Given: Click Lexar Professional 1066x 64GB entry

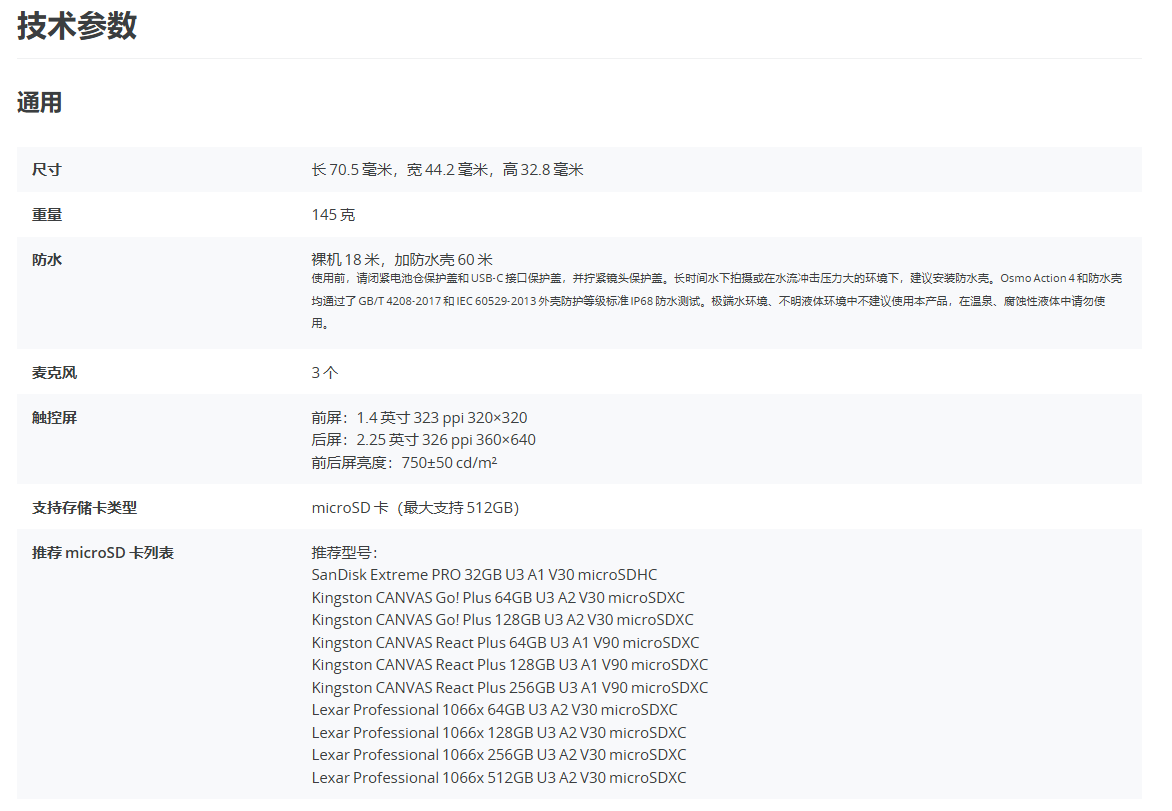Looking at the screenshot, I should click(494, 710).
